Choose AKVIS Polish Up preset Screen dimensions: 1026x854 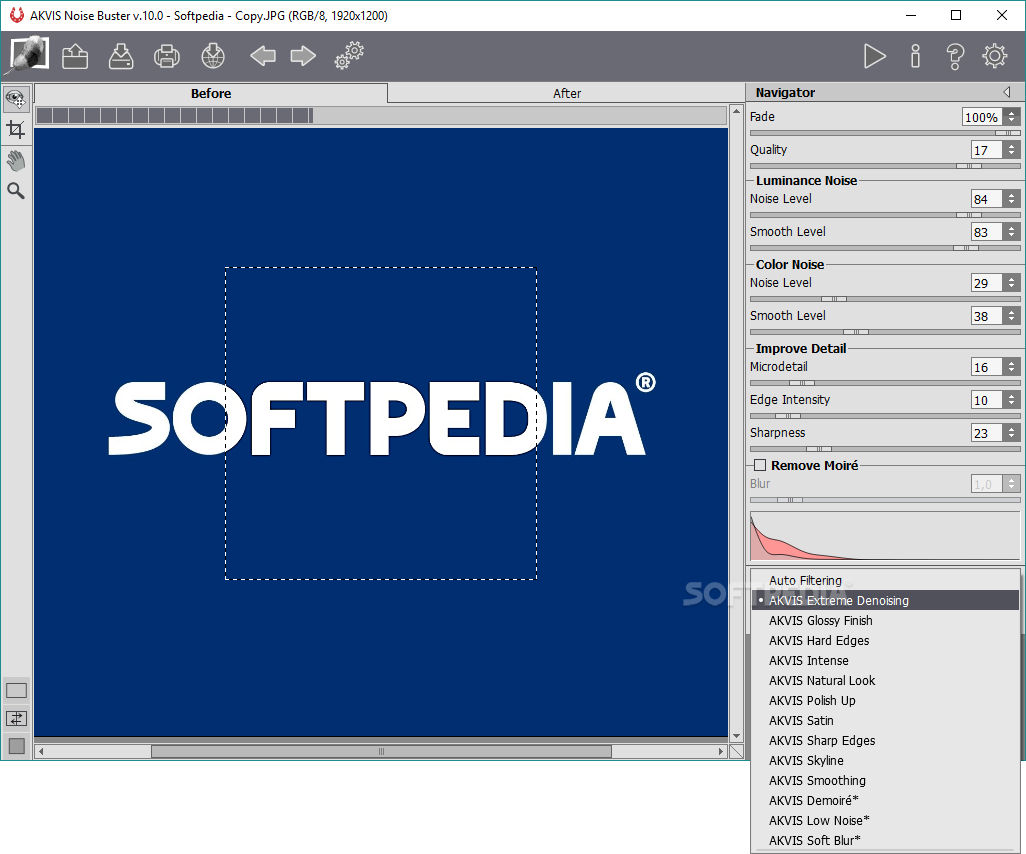coord(885,700)
